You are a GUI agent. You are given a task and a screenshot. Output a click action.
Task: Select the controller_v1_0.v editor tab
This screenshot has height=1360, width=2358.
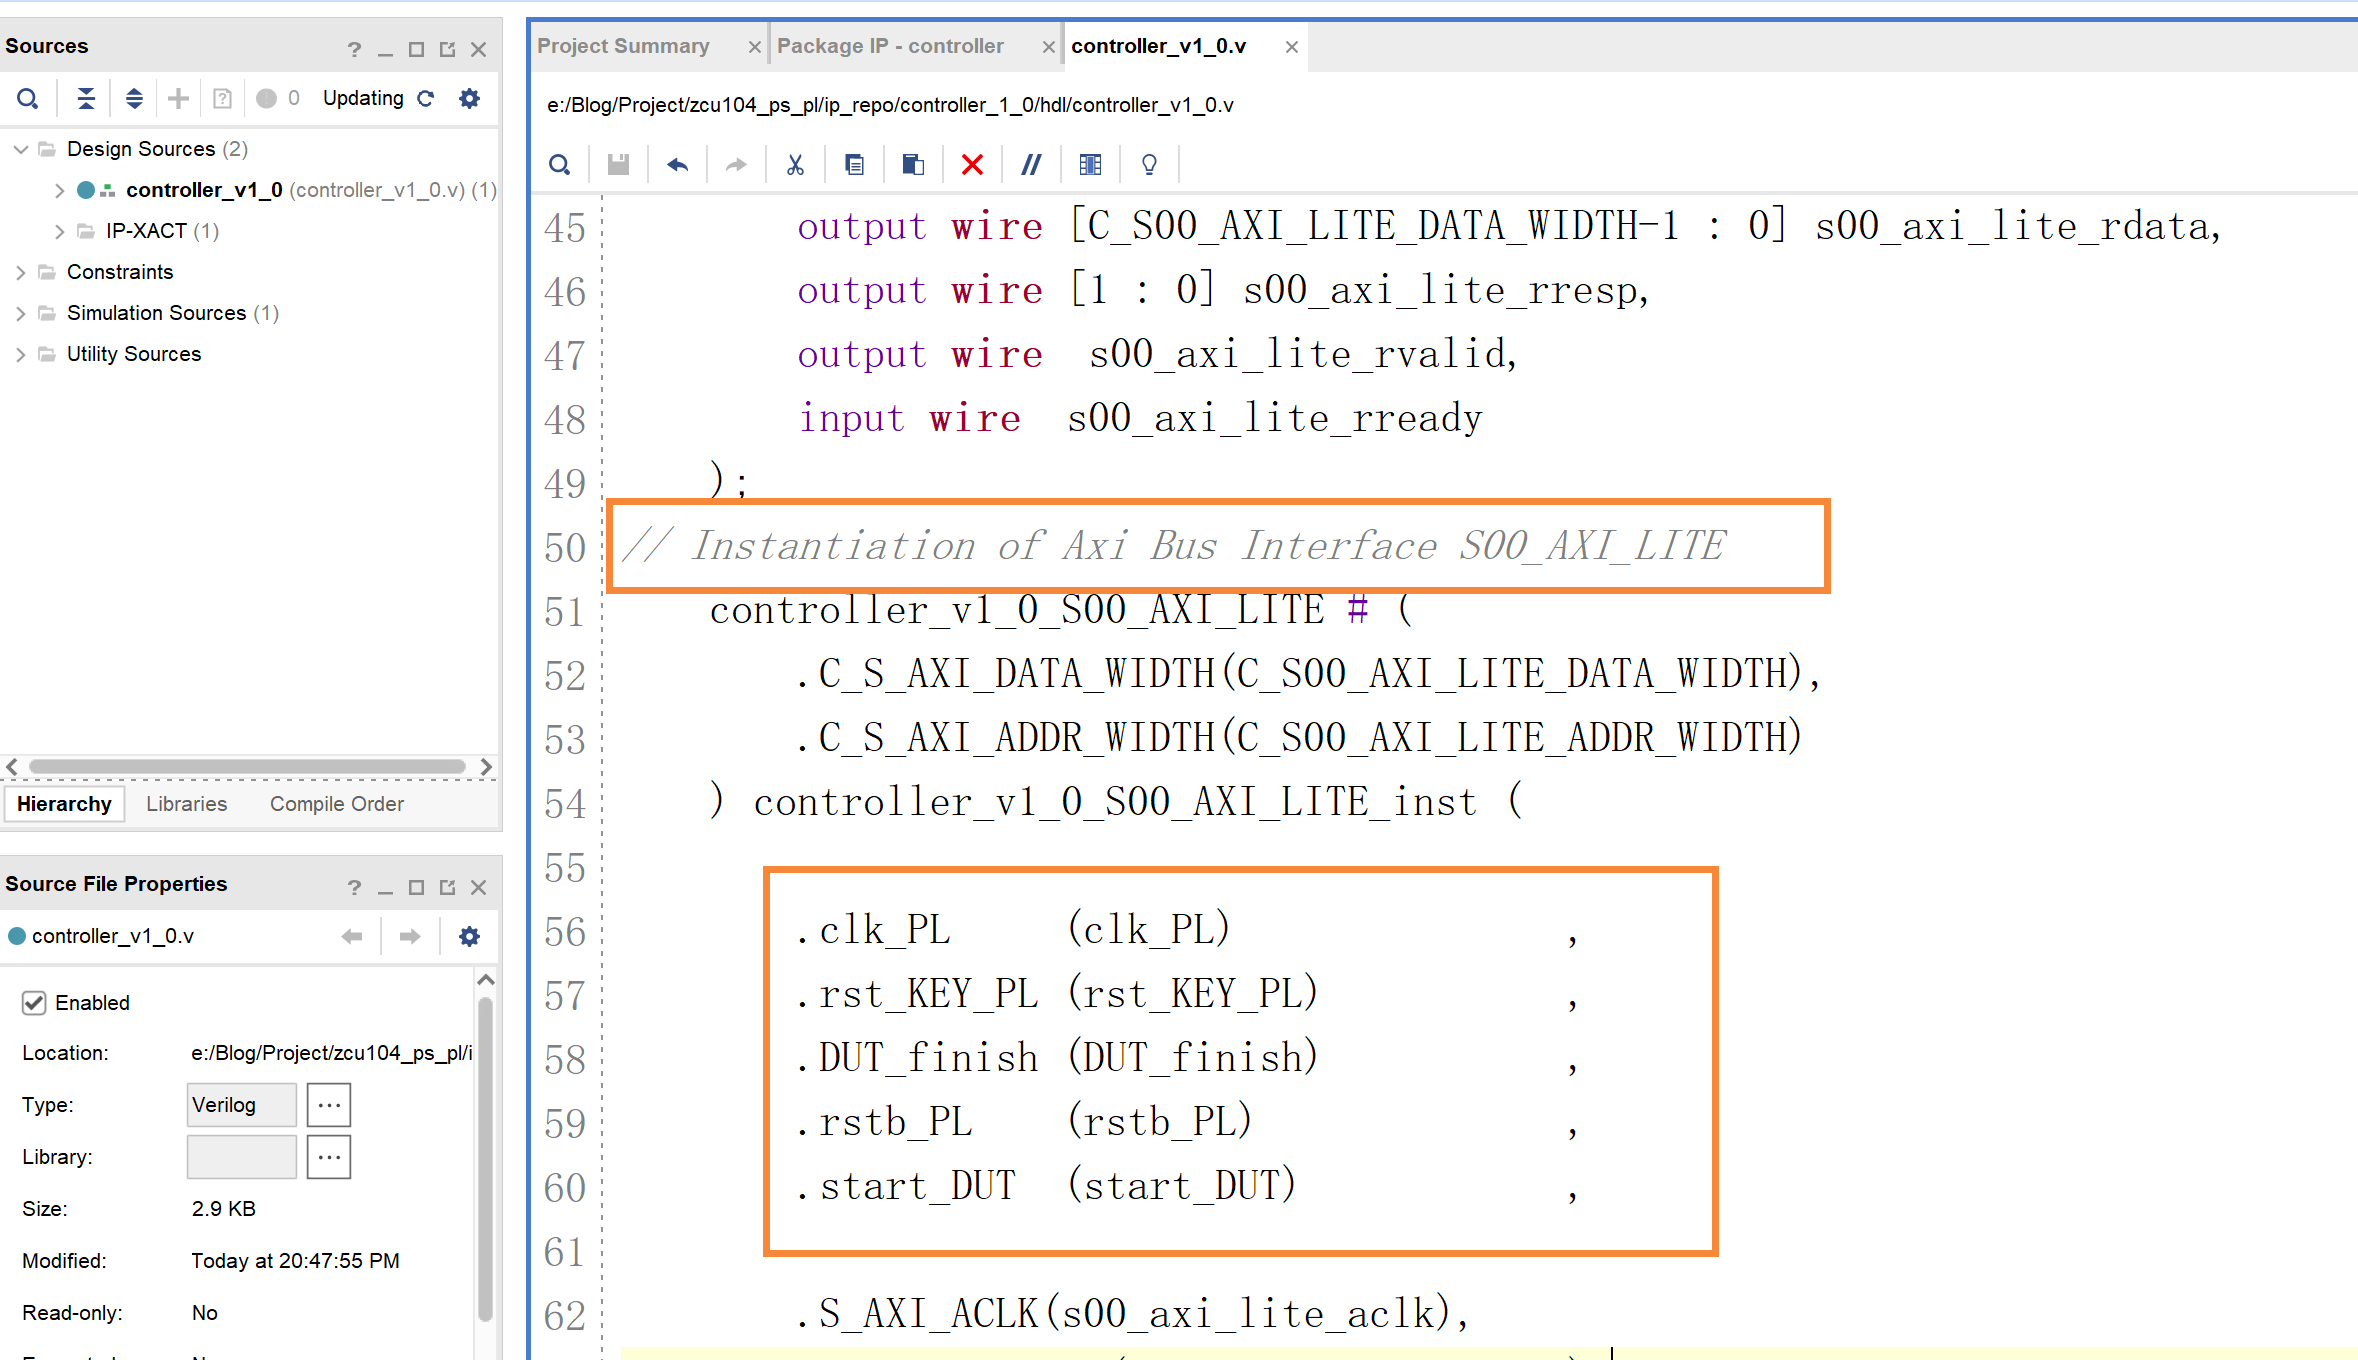pos(1158,46)
